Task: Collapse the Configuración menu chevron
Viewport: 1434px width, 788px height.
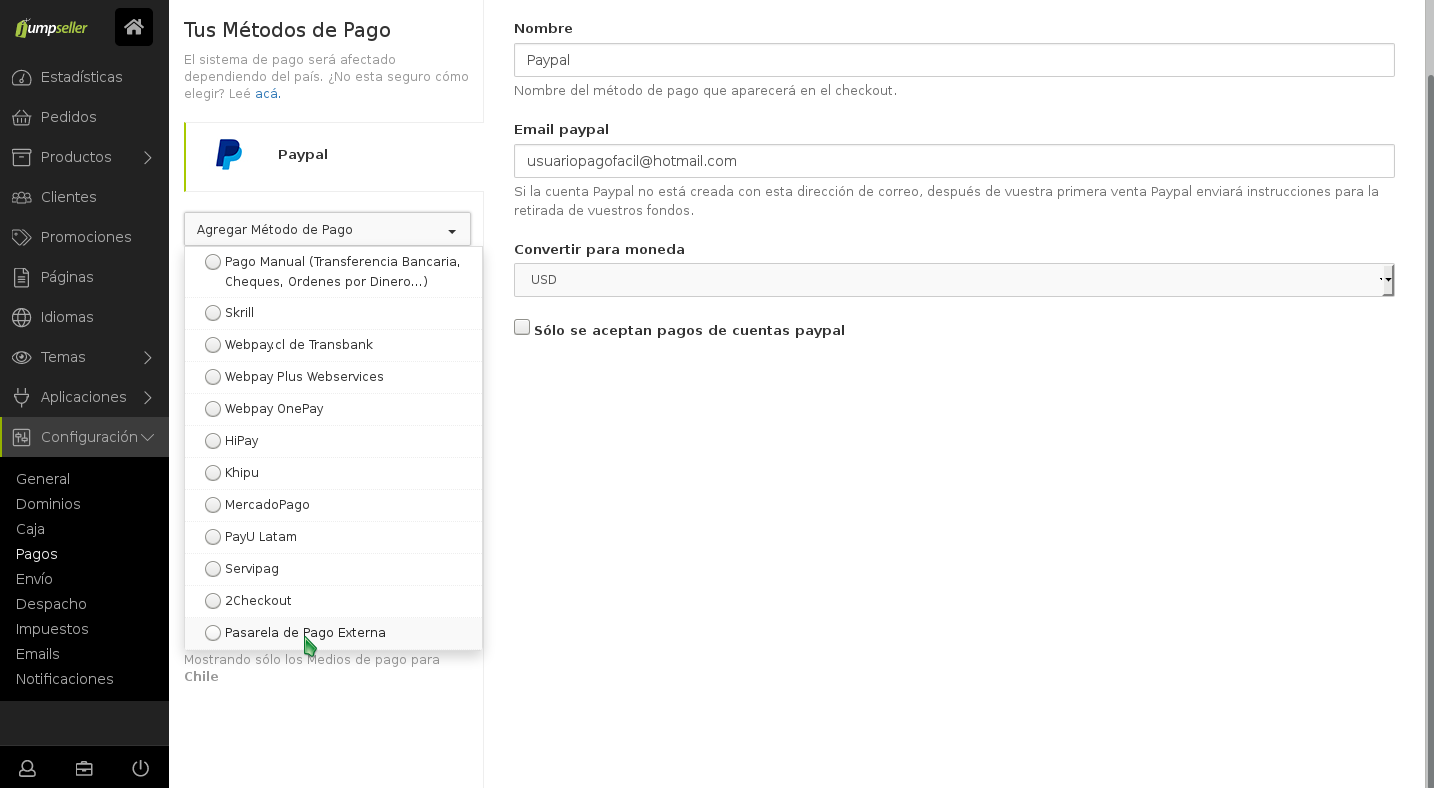Action: 148,437
